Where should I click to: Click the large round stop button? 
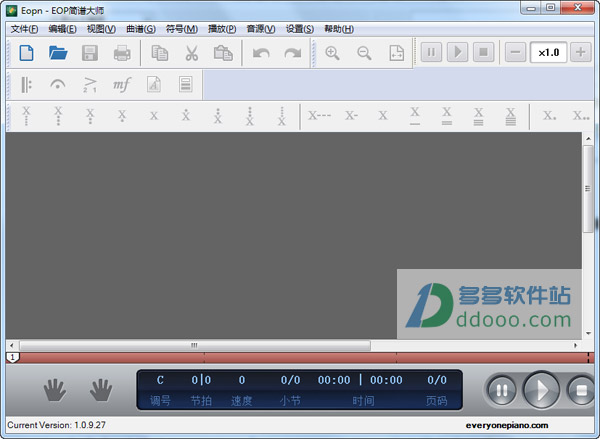pyautogui.click(x=581, y=390)
